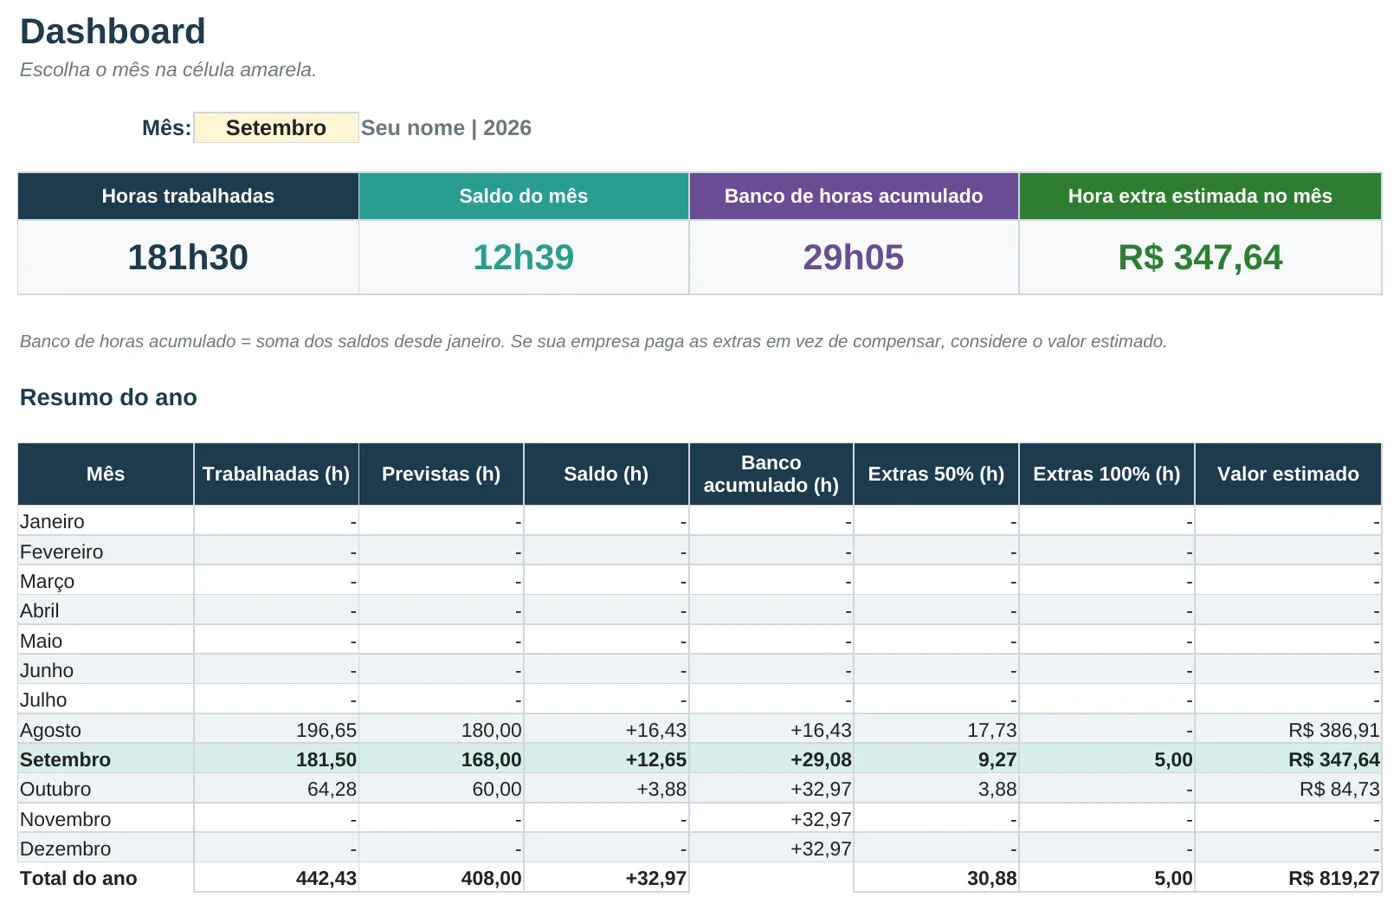Image resolution: width=1400 pixels, height=910 pixels.
Task: Select the Fevereiro row label
Action: pyautogui.click(x=62, y=552)
